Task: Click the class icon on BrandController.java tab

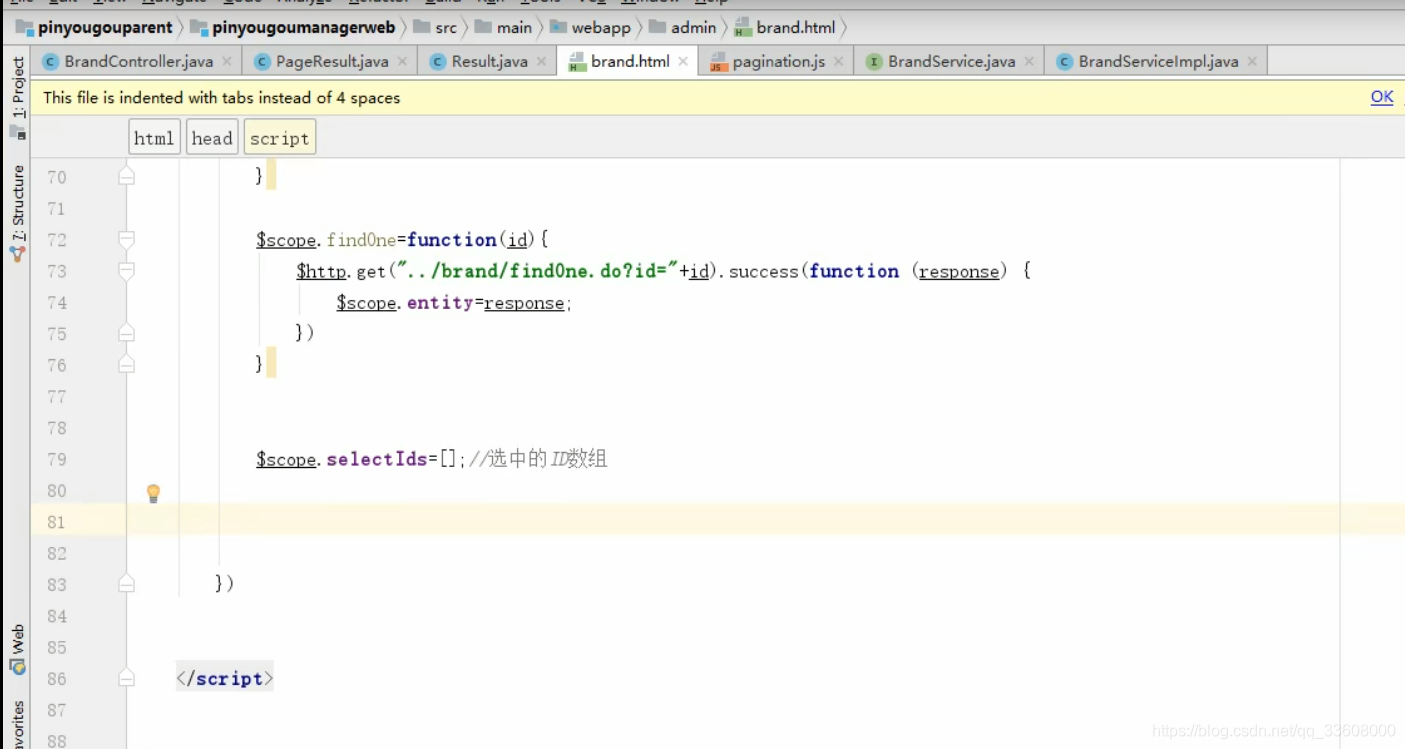Action: 51,62
